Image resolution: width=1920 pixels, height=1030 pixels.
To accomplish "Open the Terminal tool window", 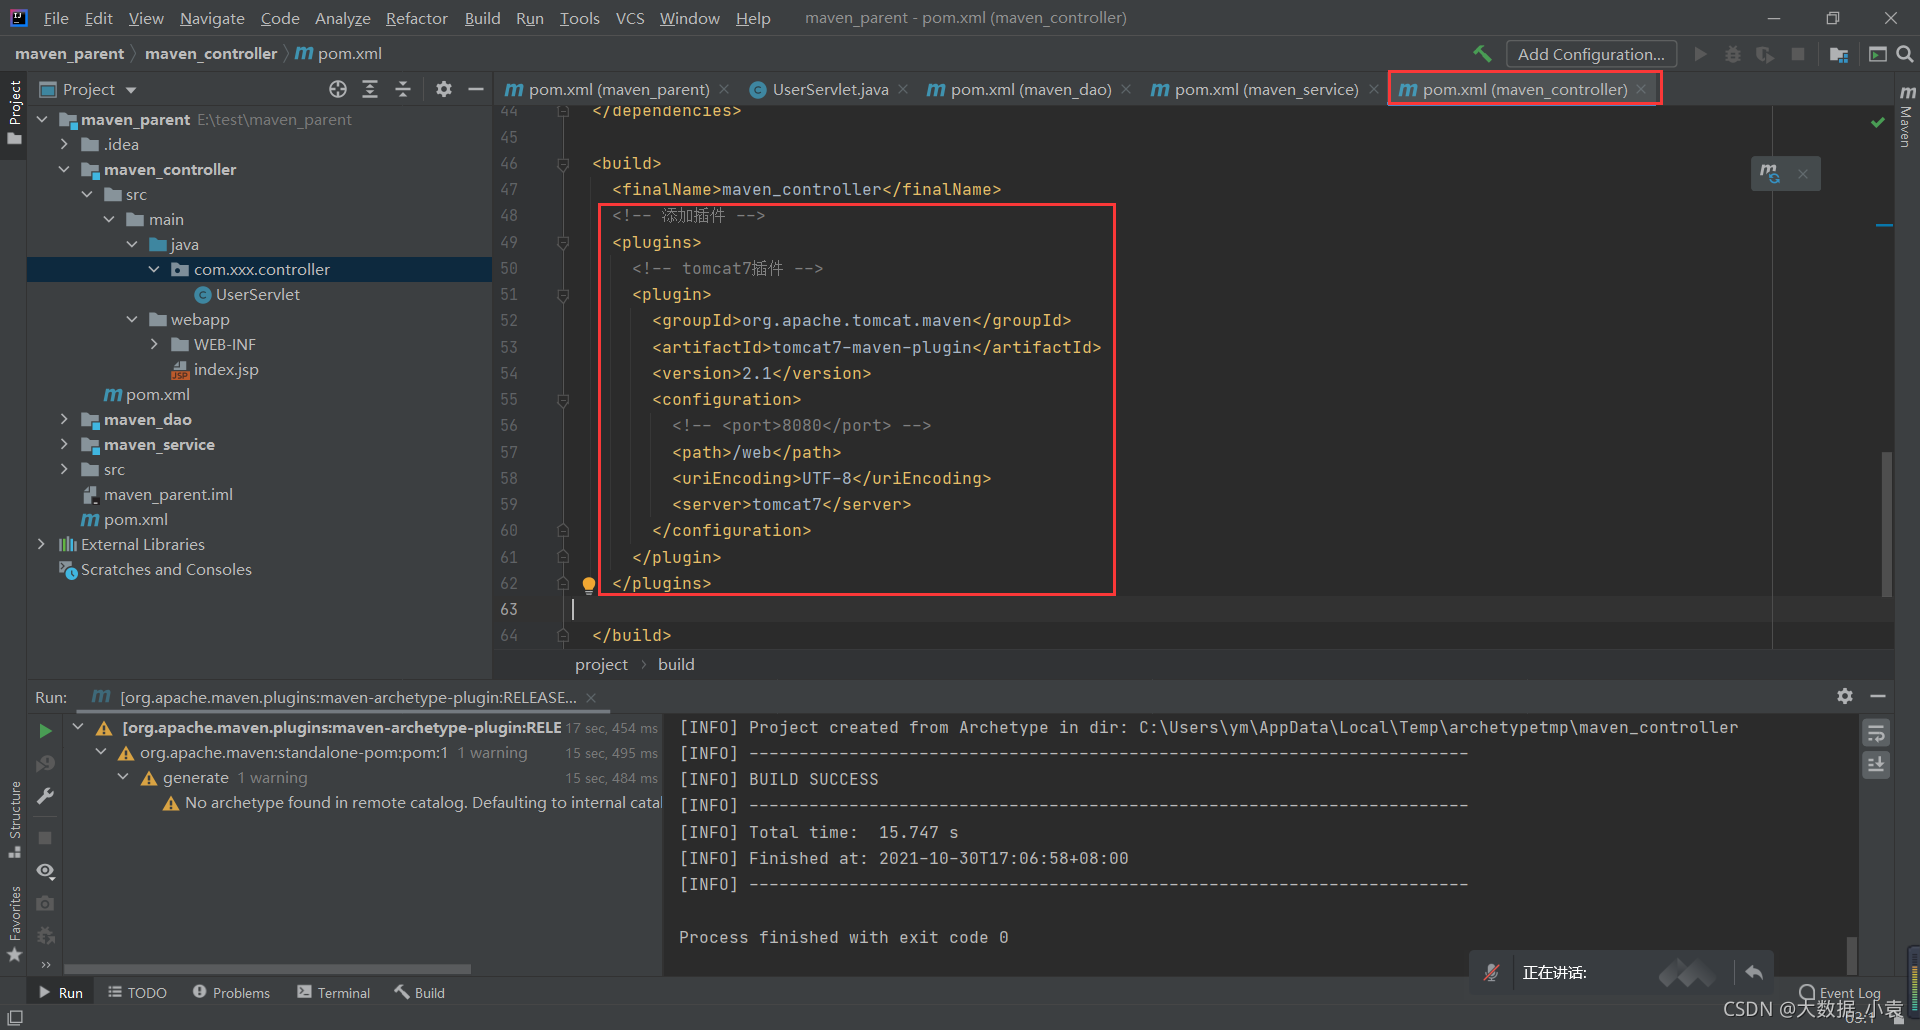I will [334, 992].
